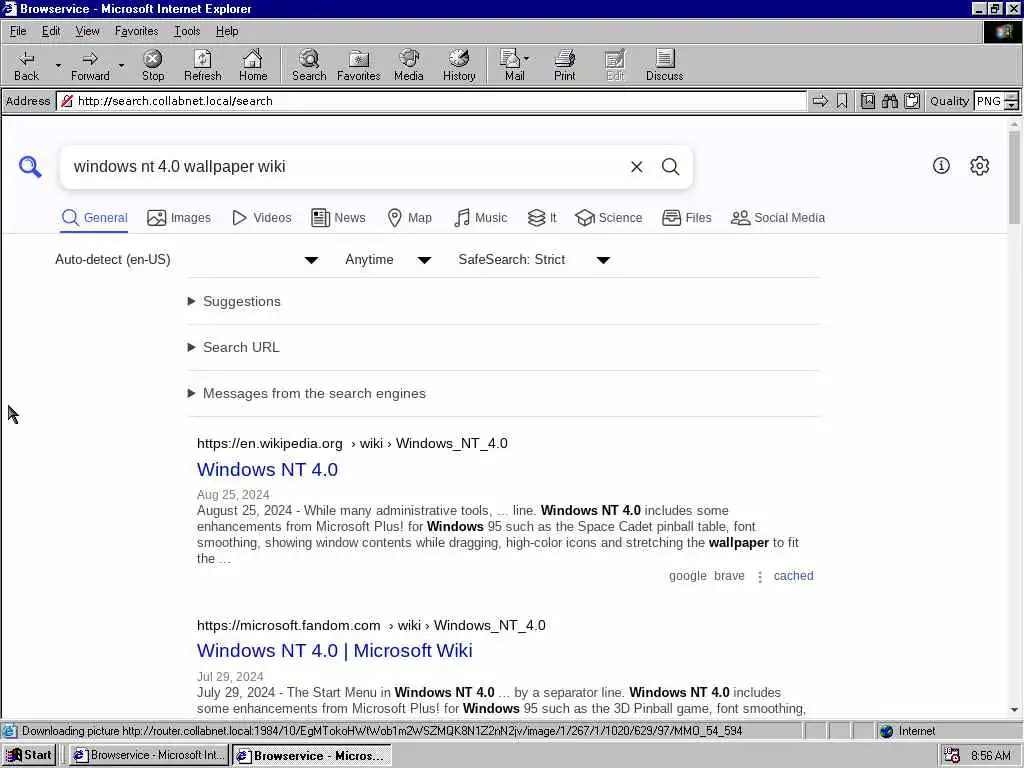Screen dimensions: 1024x768
Task: Open the Tools menu
Action: (x=187, y=31)
